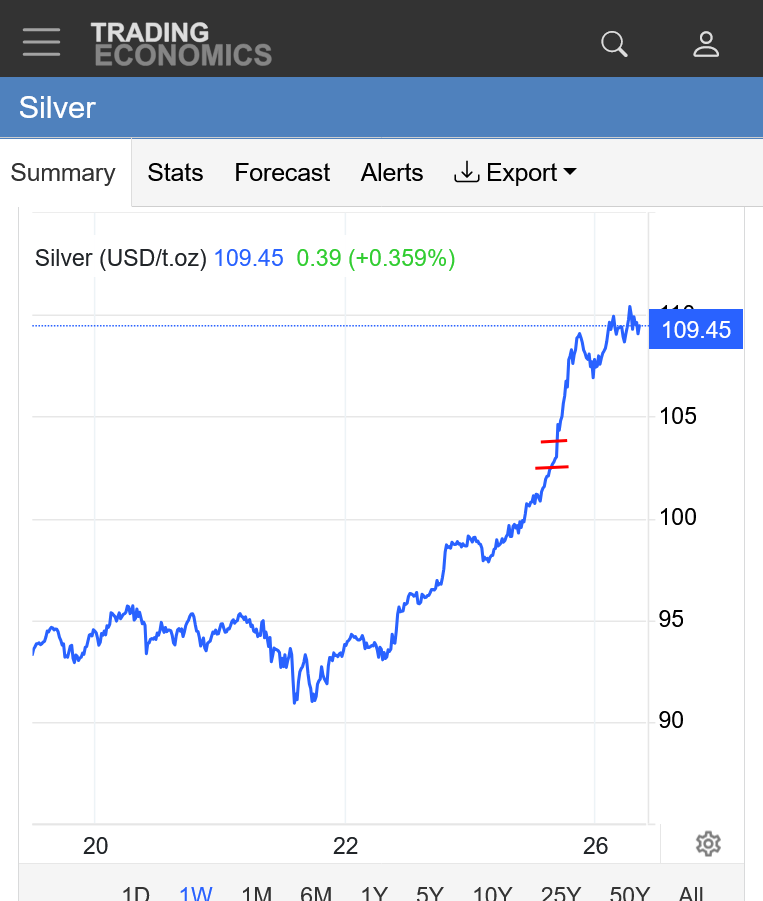The width and height of the screenshot is (763, 901).
Task: Show the 25Y chart range
Action: pyautogui.click(x=560, y=893)
